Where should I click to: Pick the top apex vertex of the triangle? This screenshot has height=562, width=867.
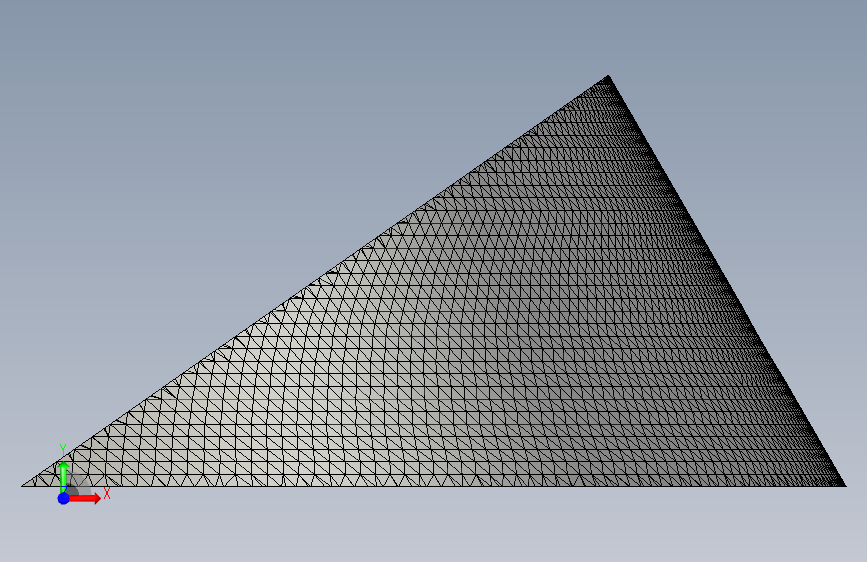point(608,76)
